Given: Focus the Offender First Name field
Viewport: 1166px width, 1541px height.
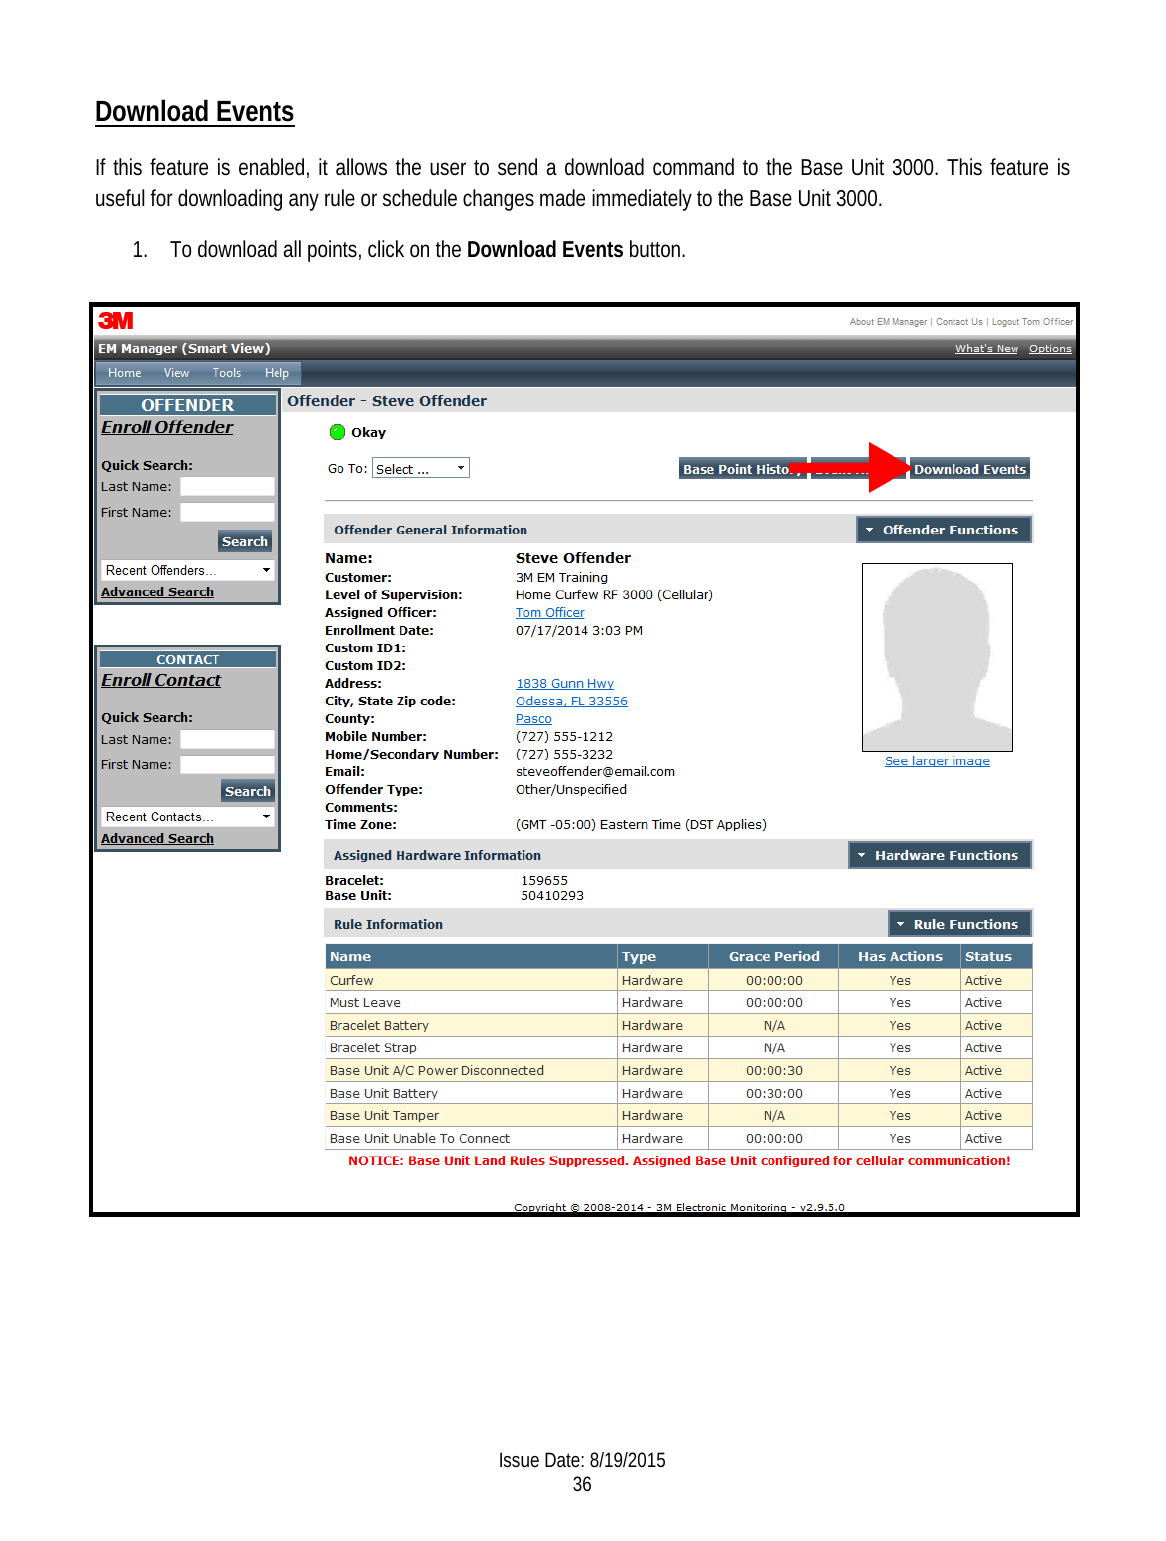Looking at the screenshot, I should point(227,512).
